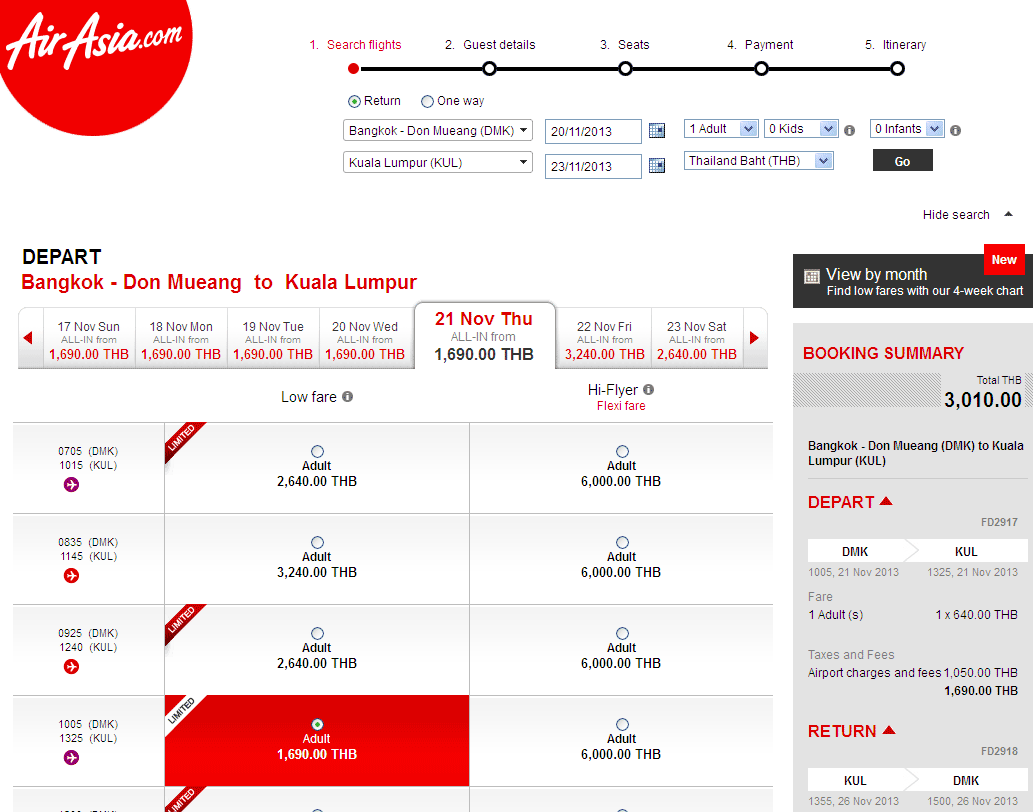Switch to the 17 Nov Sun date tab
1033x812 pixels.
[x=89, y=338]
